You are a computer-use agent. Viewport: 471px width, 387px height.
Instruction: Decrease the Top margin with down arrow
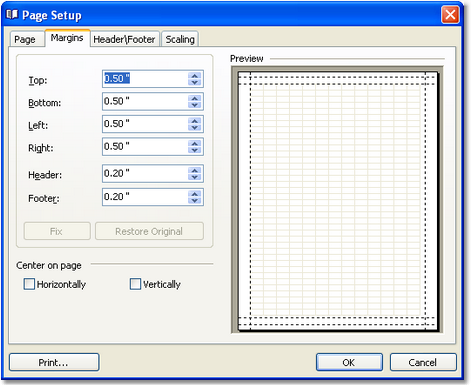[x=195, y=82]
